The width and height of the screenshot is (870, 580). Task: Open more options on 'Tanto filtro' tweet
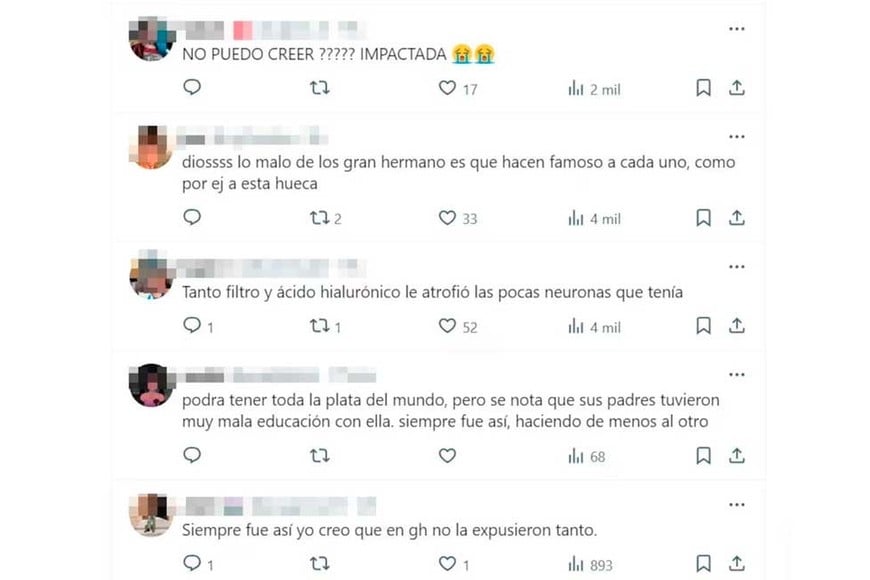[x=736, y=266]
